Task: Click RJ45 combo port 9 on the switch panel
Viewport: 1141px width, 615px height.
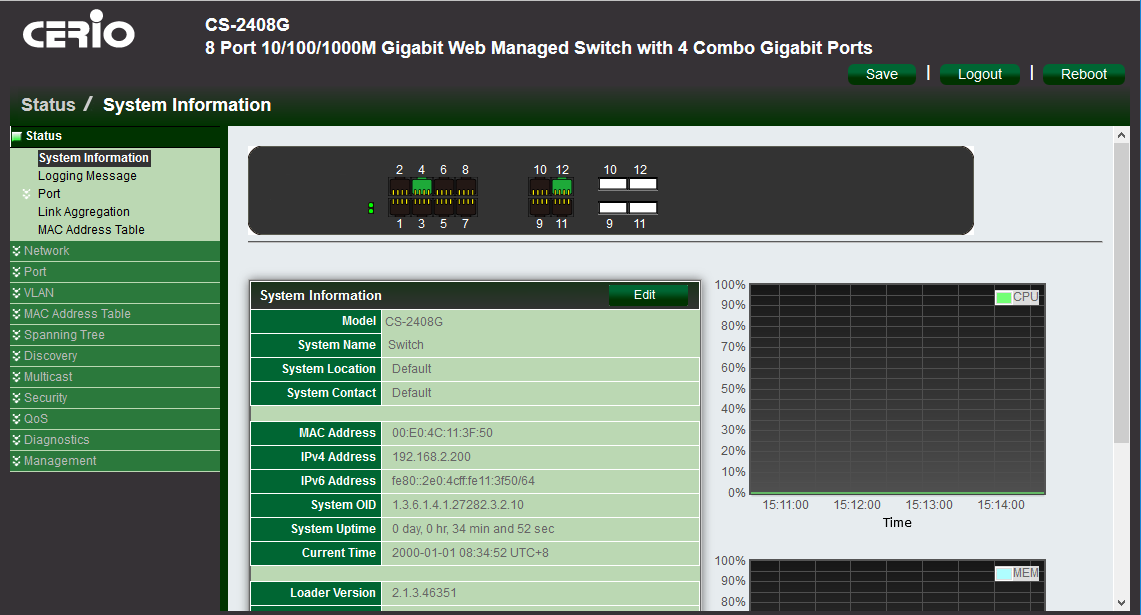Action: (540, 206)
